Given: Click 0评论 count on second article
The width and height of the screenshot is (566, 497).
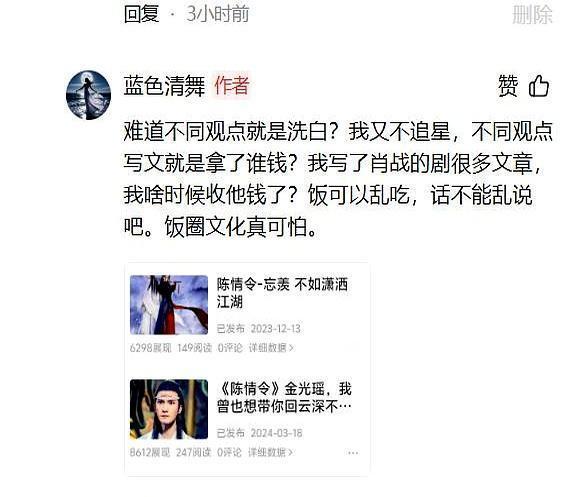Looking at the screenshot, I should pyautogui.click(x=229, y=452).
